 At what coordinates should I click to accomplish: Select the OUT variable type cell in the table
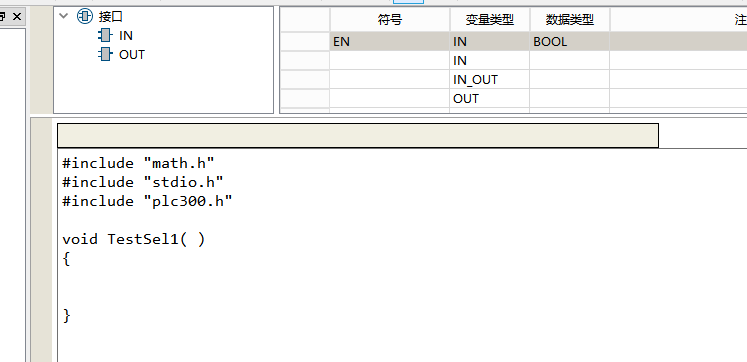pyautogui.click(x=490, y=99)
